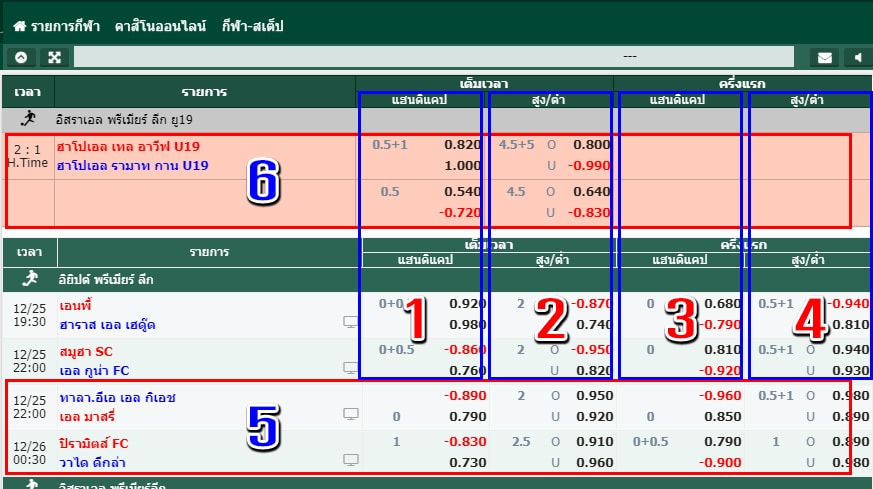Select team ปิรามิดส์ FC

[x=92, y=443]
